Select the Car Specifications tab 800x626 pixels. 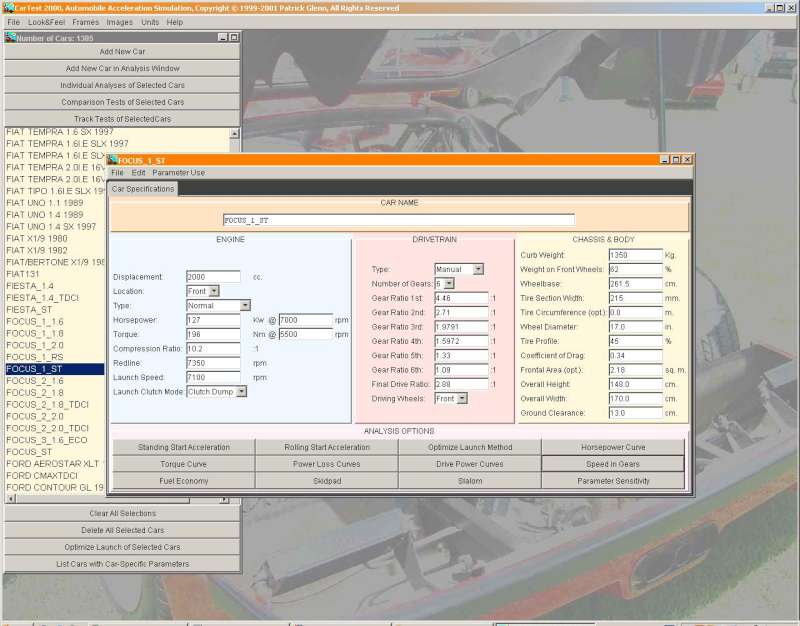coord(143,188)
